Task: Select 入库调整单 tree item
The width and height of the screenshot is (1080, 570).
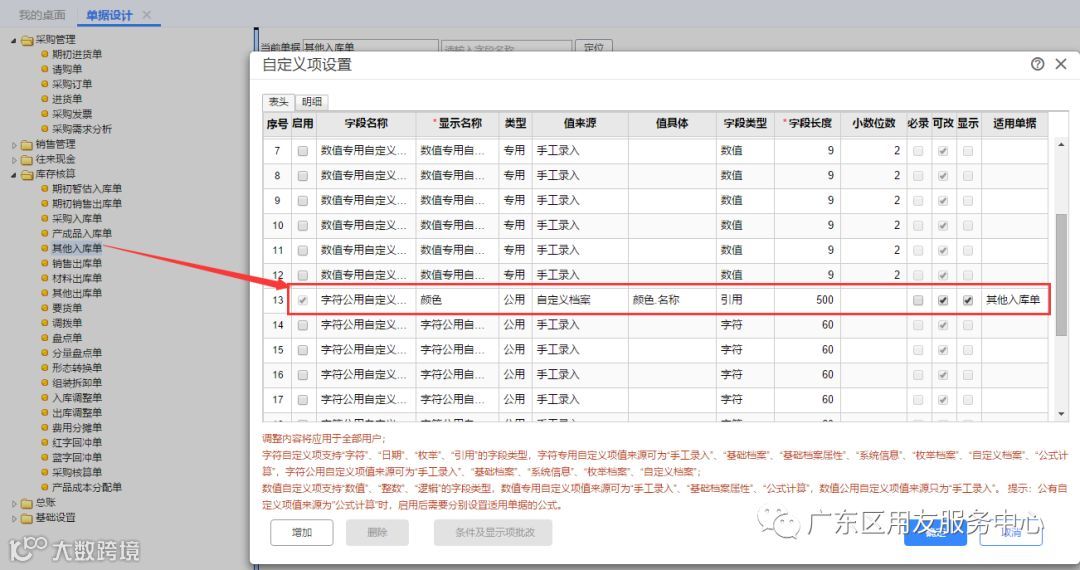Action: [x=76, y=398]
